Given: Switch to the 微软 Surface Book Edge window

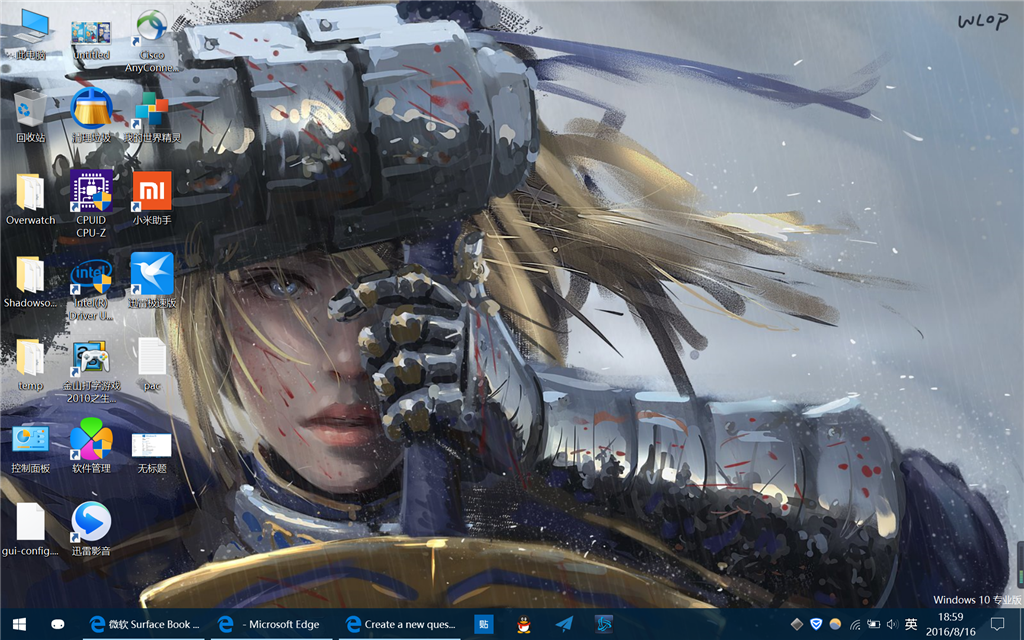Looking at the screenshot, I should pyautogui.click(x=144, y=624).
